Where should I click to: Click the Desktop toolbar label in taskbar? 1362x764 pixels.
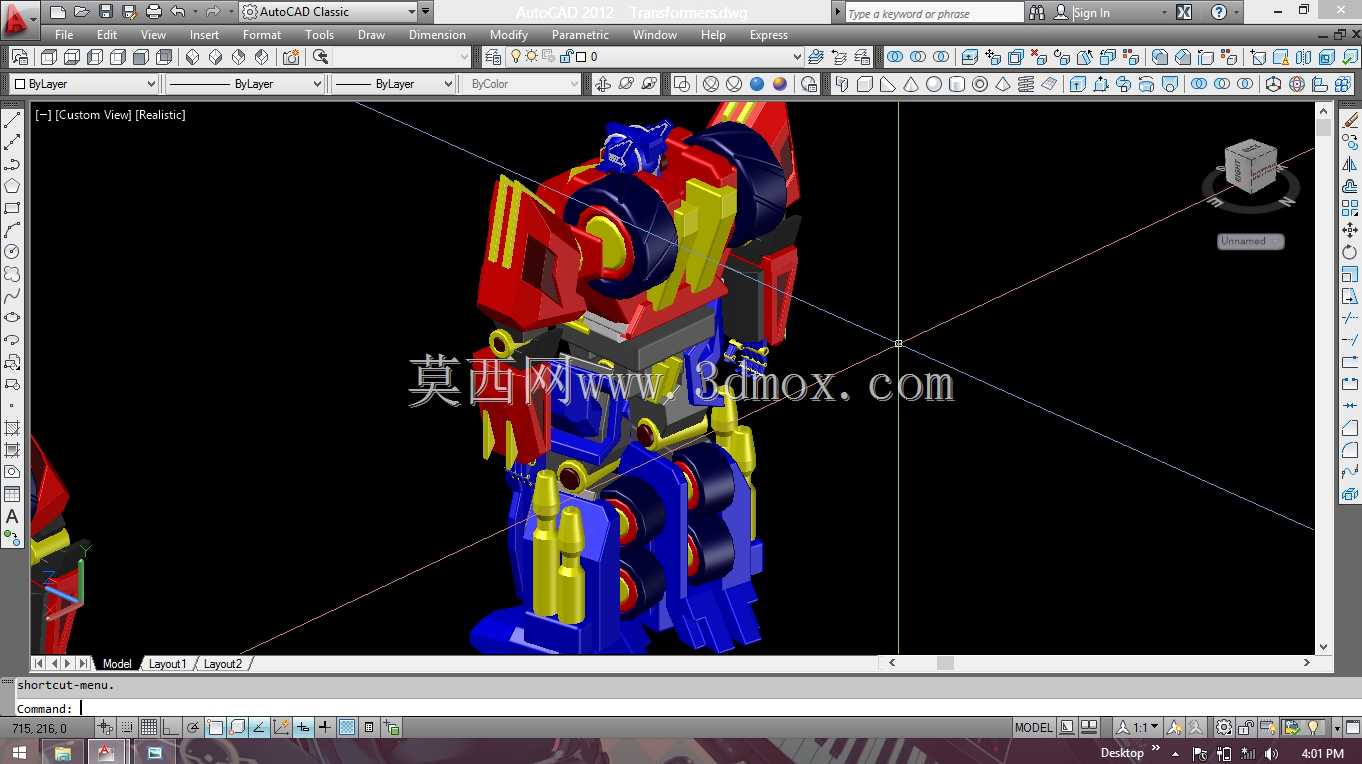coord(1122,753)
